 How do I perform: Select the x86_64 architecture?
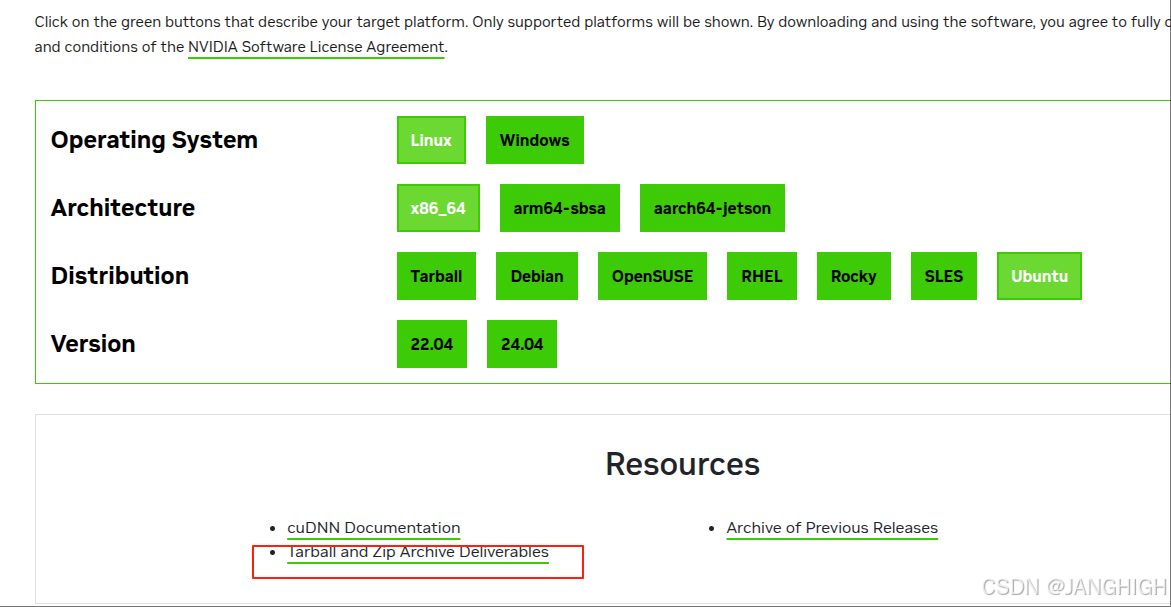438,208
